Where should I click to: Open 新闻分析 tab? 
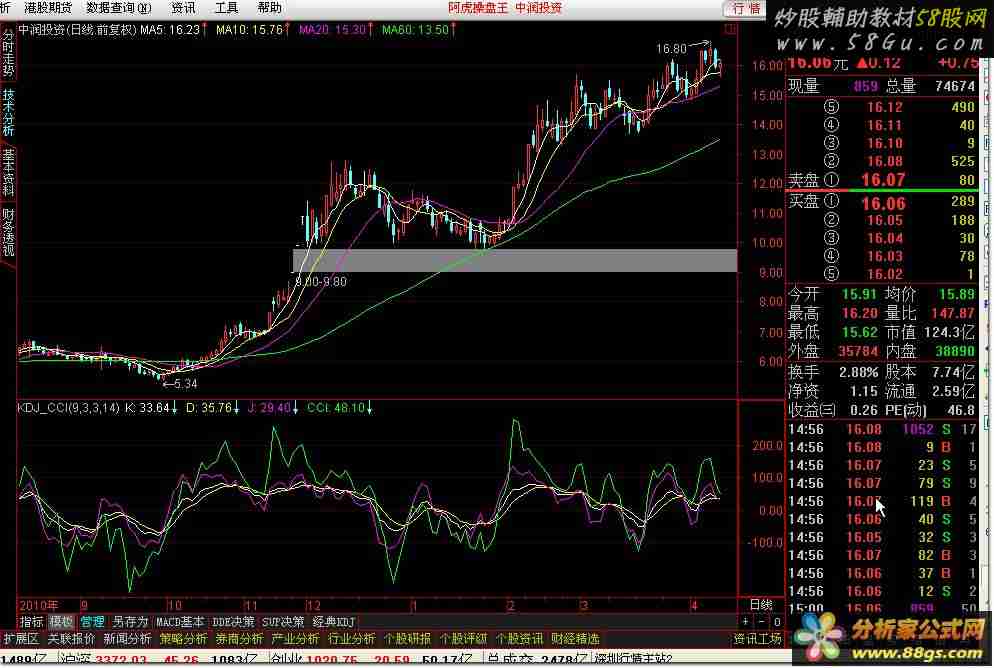127,638
